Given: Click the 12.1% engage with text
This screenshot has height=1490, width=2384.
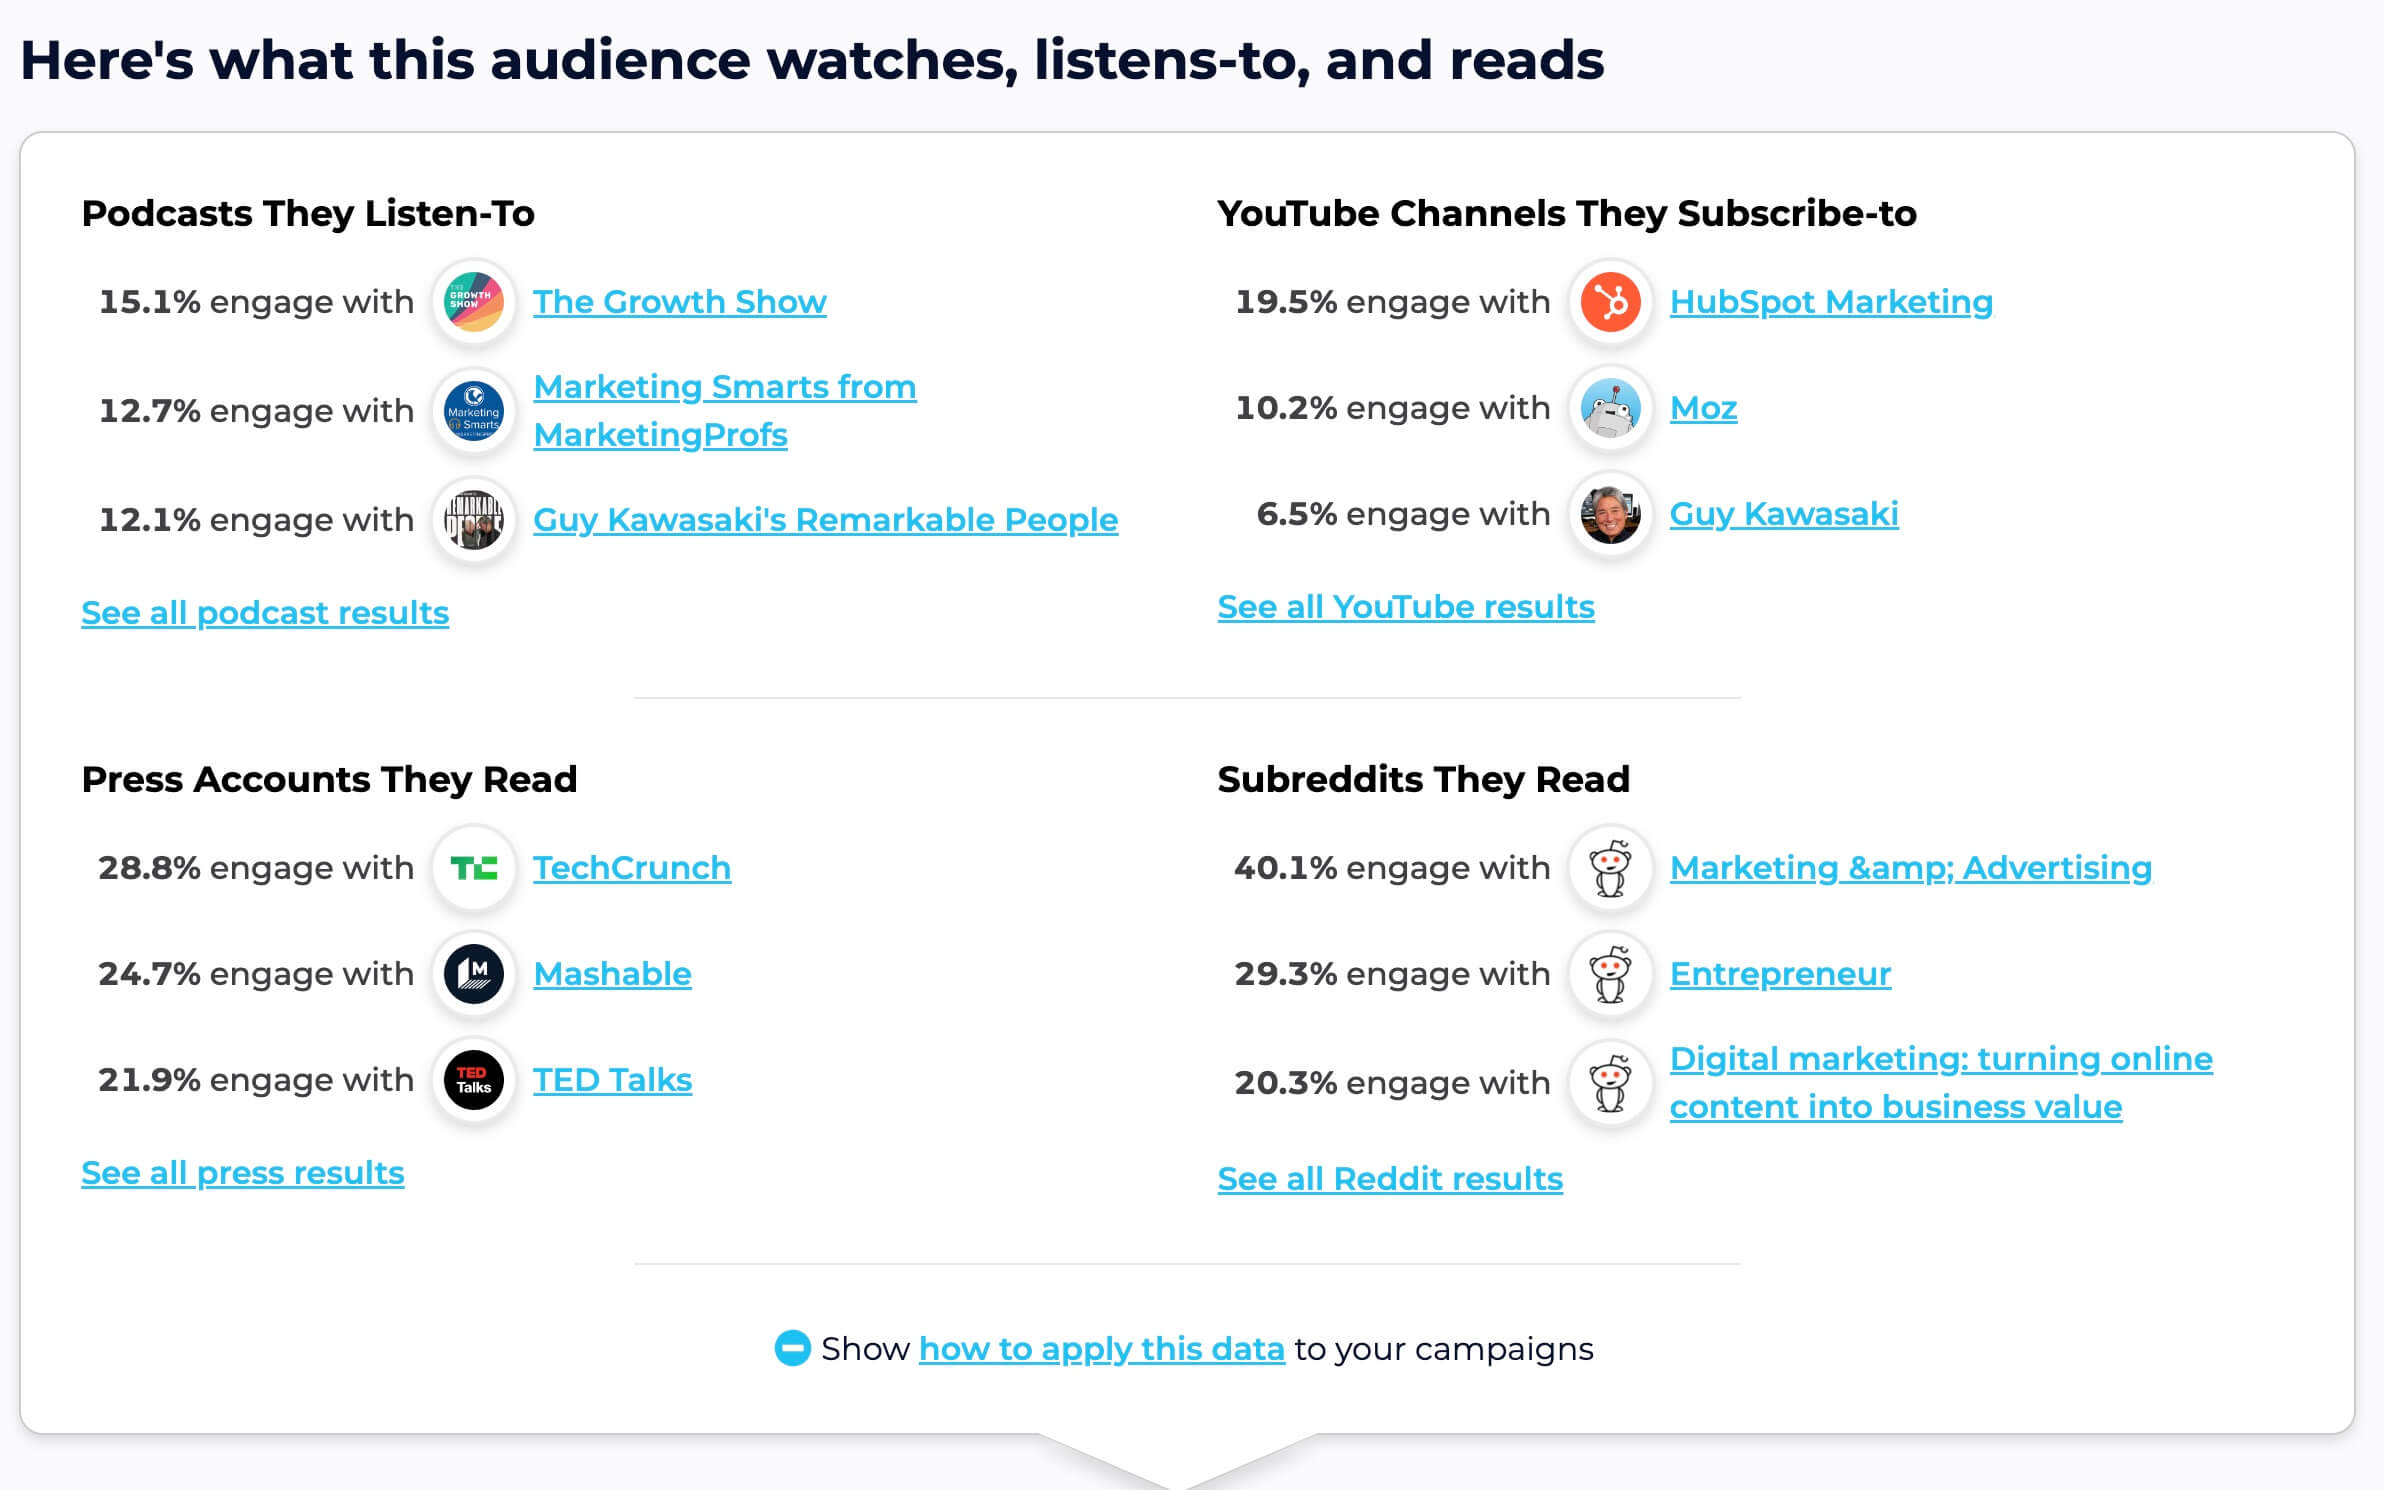Looking at the screenshot, I should click(256, 520).
